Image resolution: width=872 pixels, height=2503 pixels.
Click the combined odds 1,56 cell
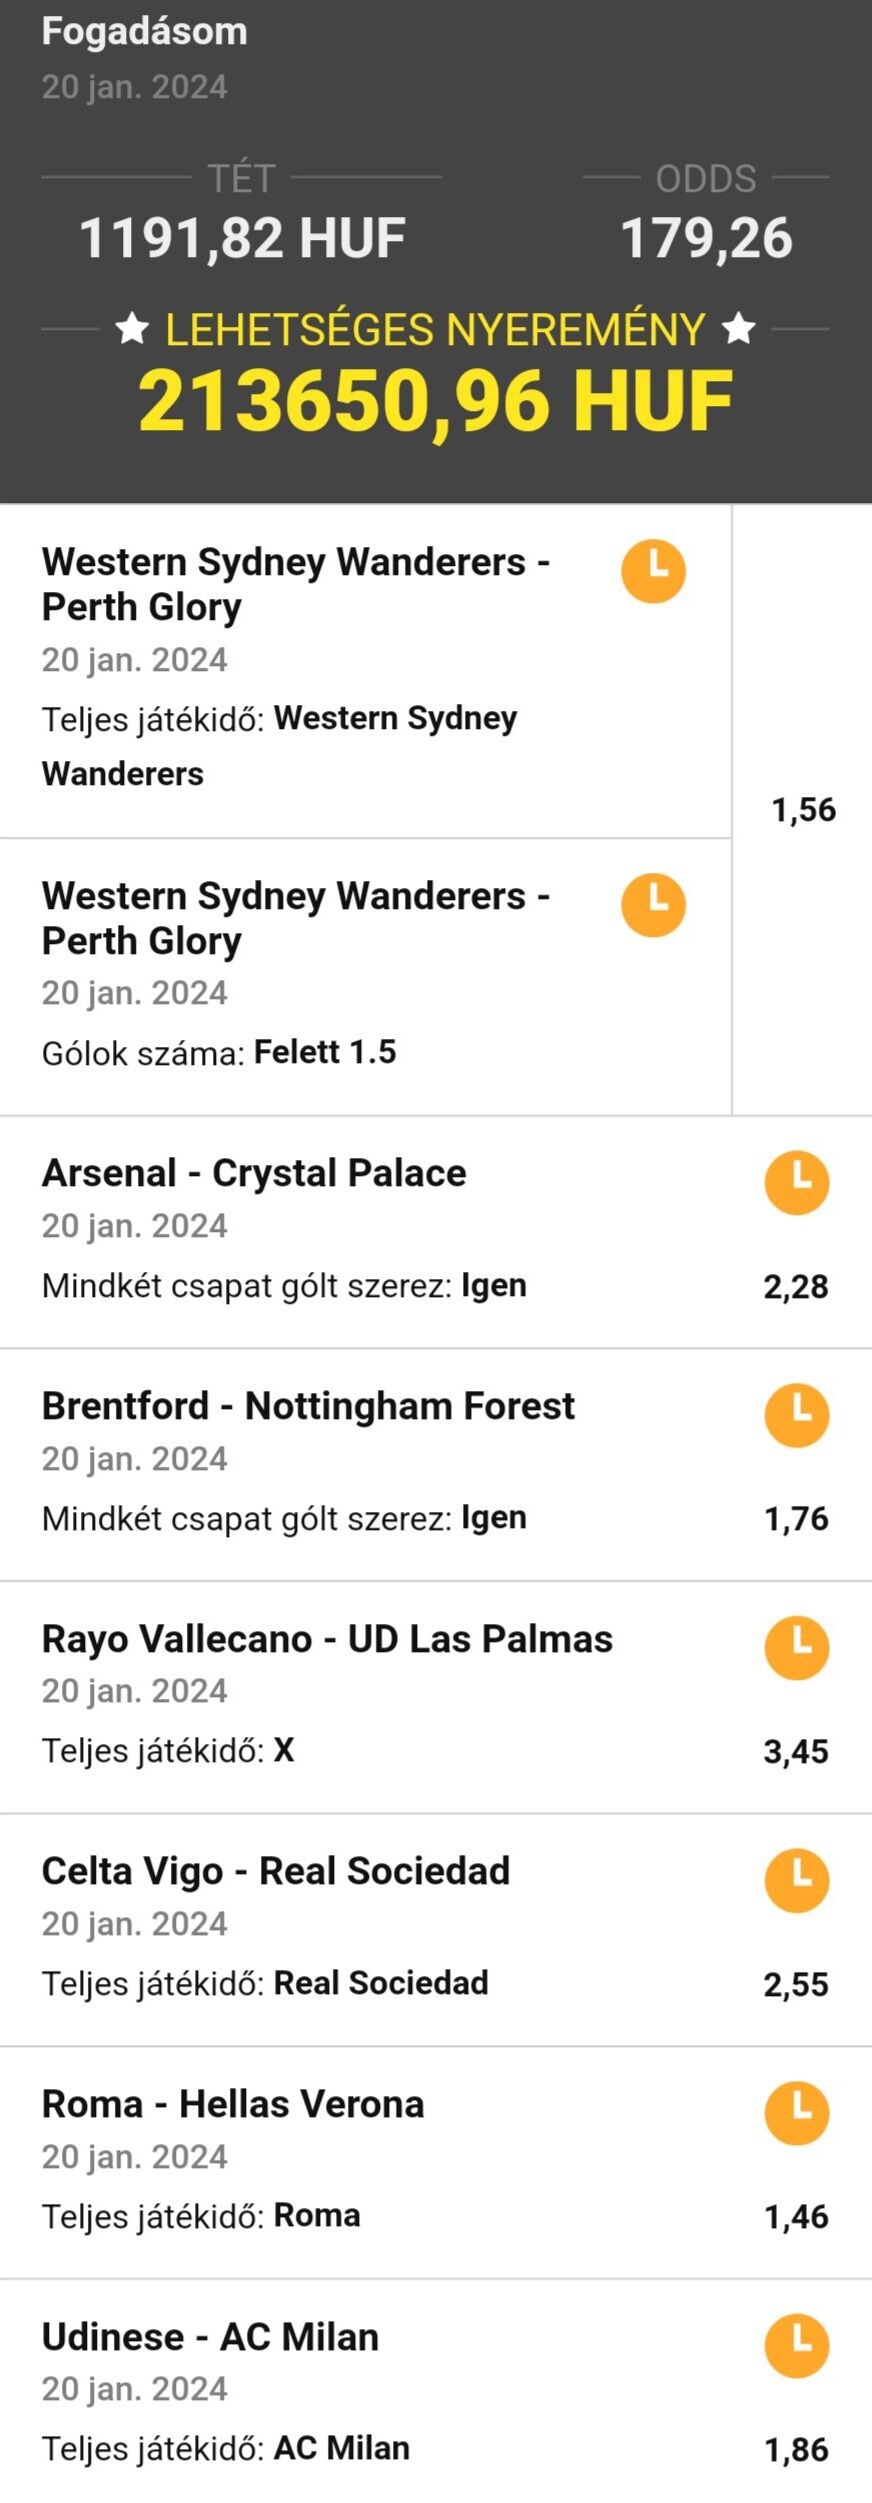[x=803, y=810]
